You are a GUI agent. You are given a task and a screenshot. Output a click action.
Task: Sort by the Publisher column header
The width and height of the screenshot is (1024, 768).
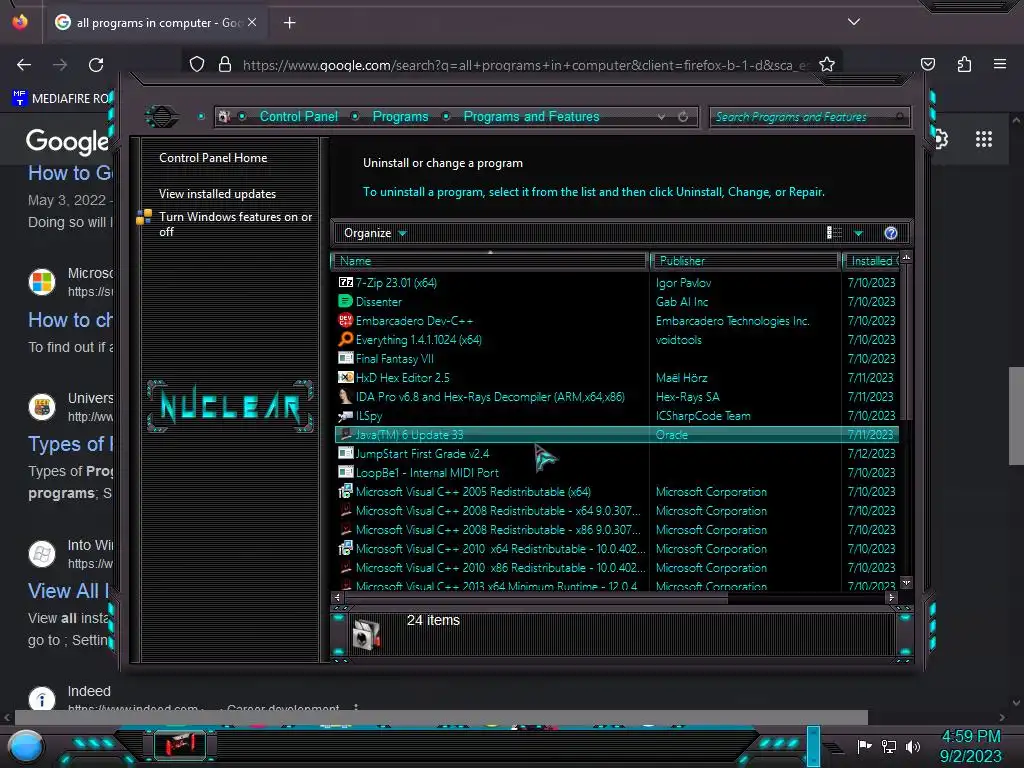click(745, 261)
